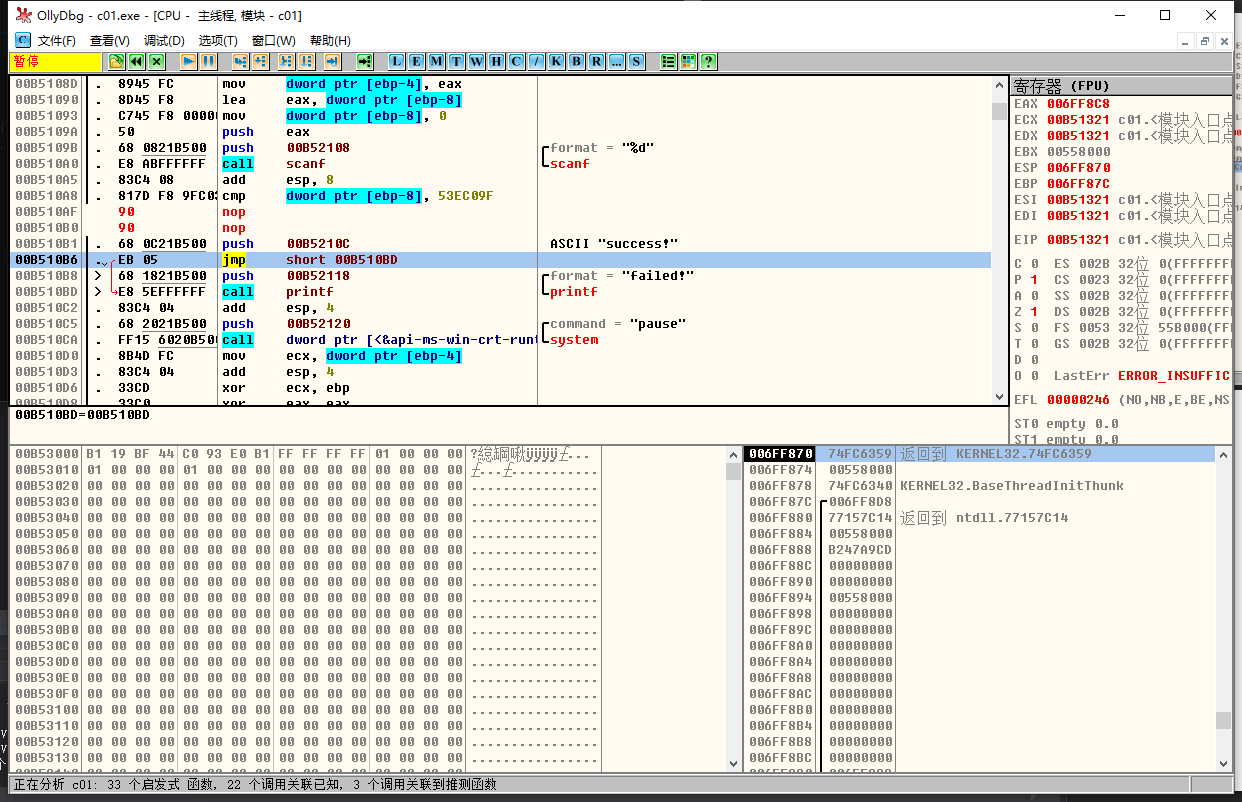Click disassembly pane scroll up arrow
Viewport: 1242px width, 802px height.
(999, 84)
